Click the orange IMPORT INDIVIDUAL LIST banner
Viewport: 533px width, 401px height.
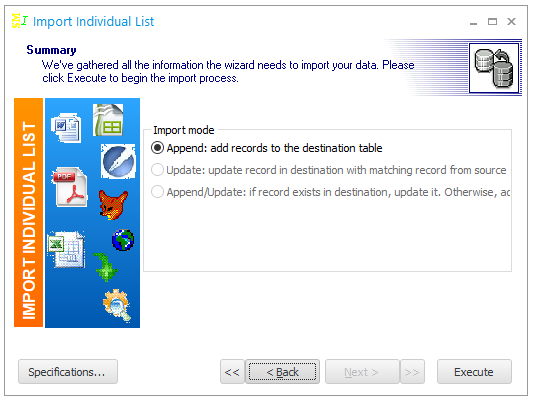[x=29, y=213]
